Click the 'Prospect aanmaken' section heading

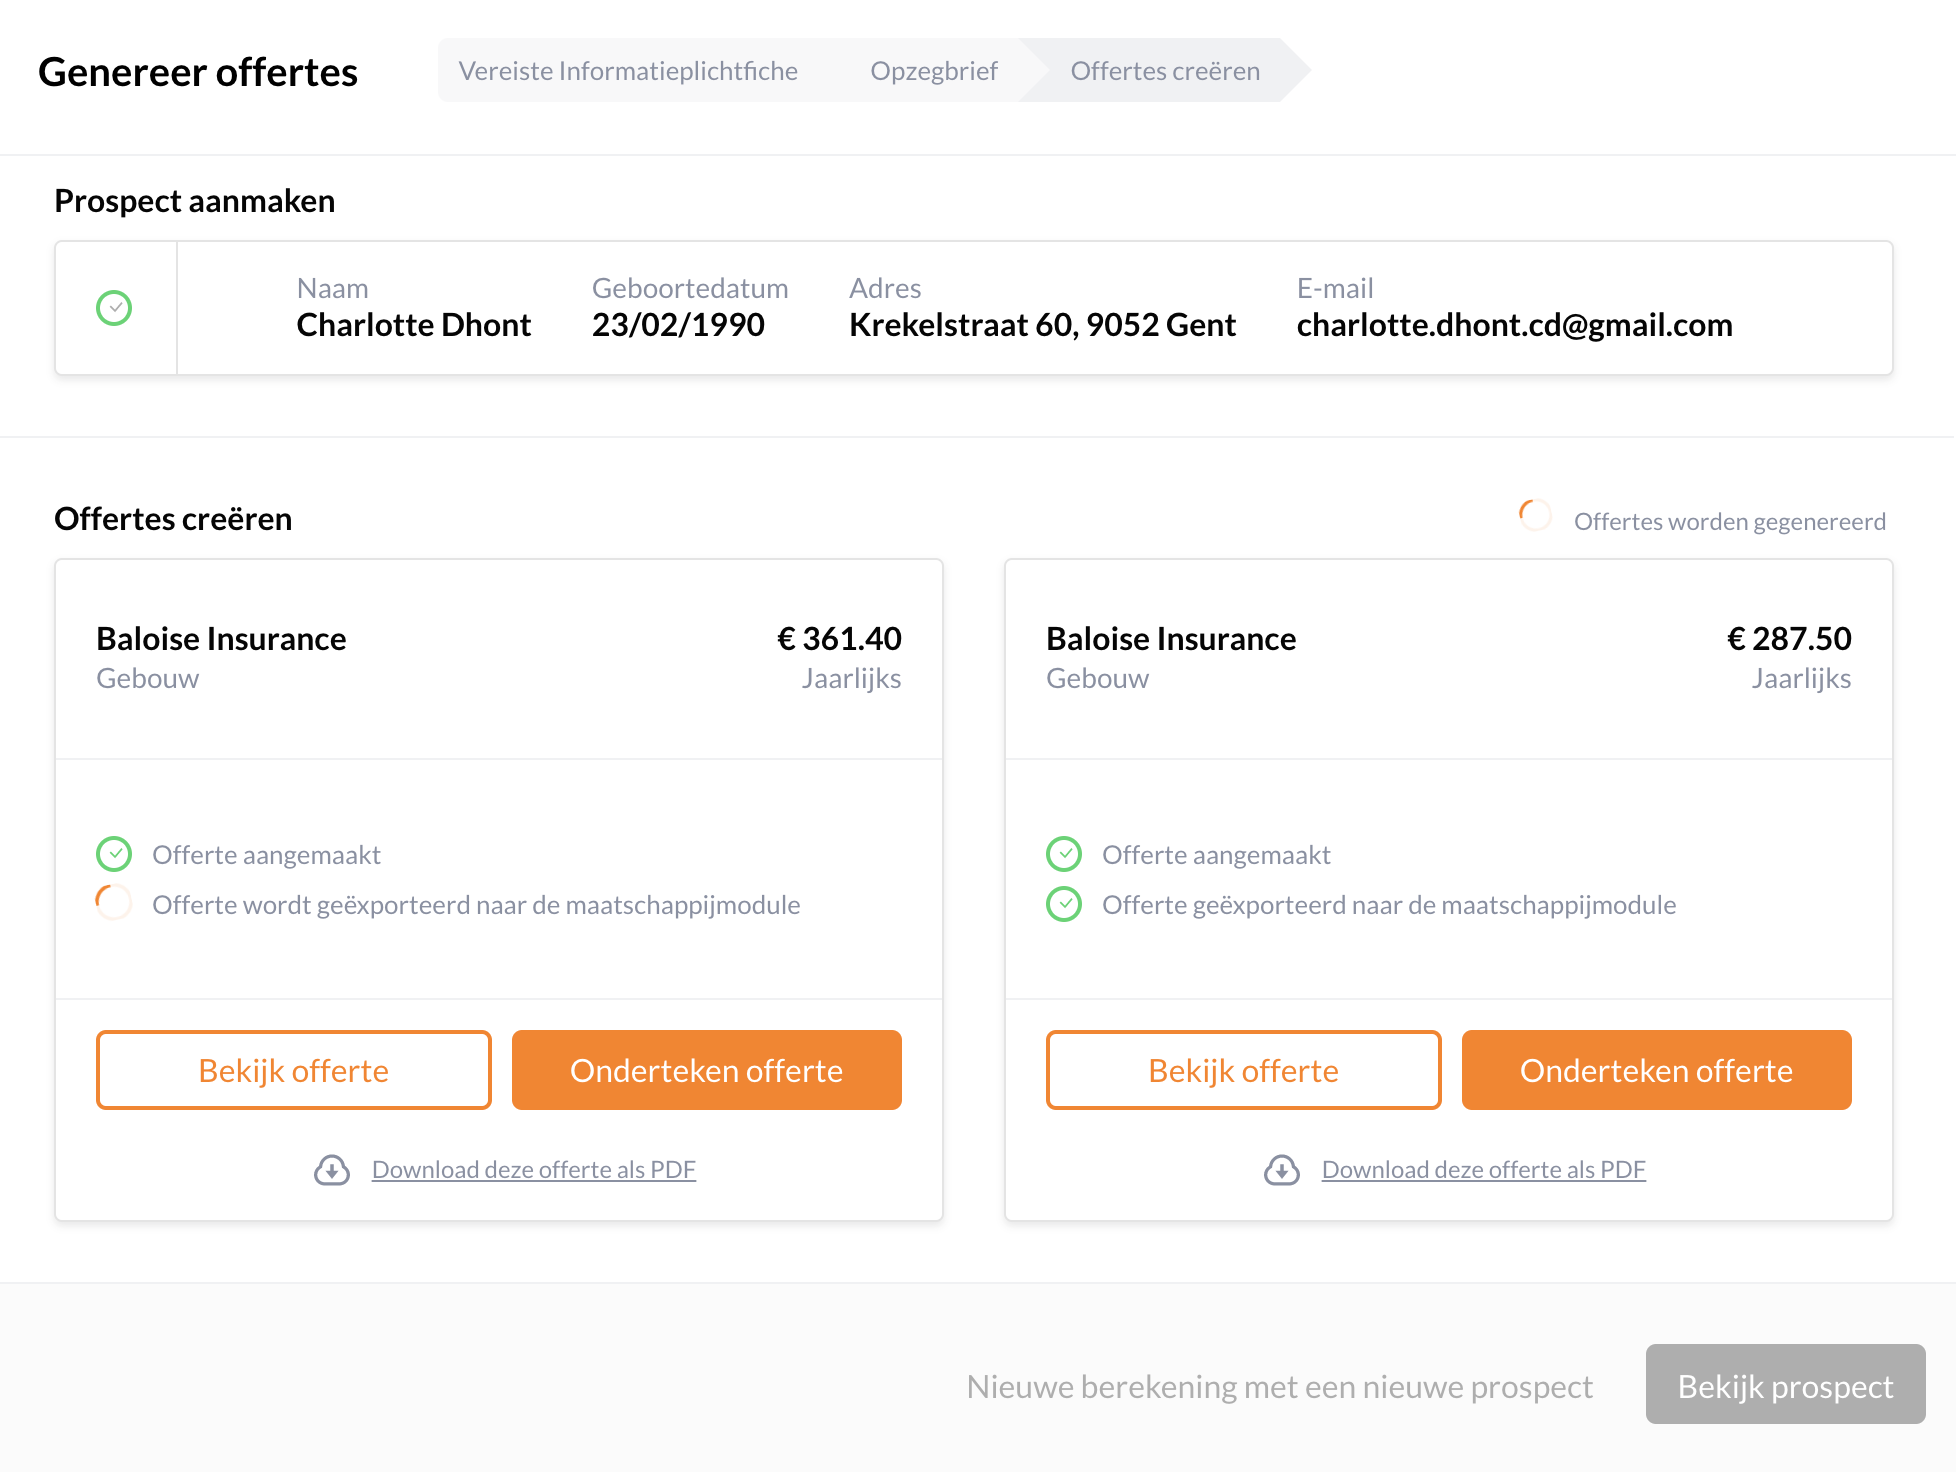pyautogui.click(x=195, y=201)
